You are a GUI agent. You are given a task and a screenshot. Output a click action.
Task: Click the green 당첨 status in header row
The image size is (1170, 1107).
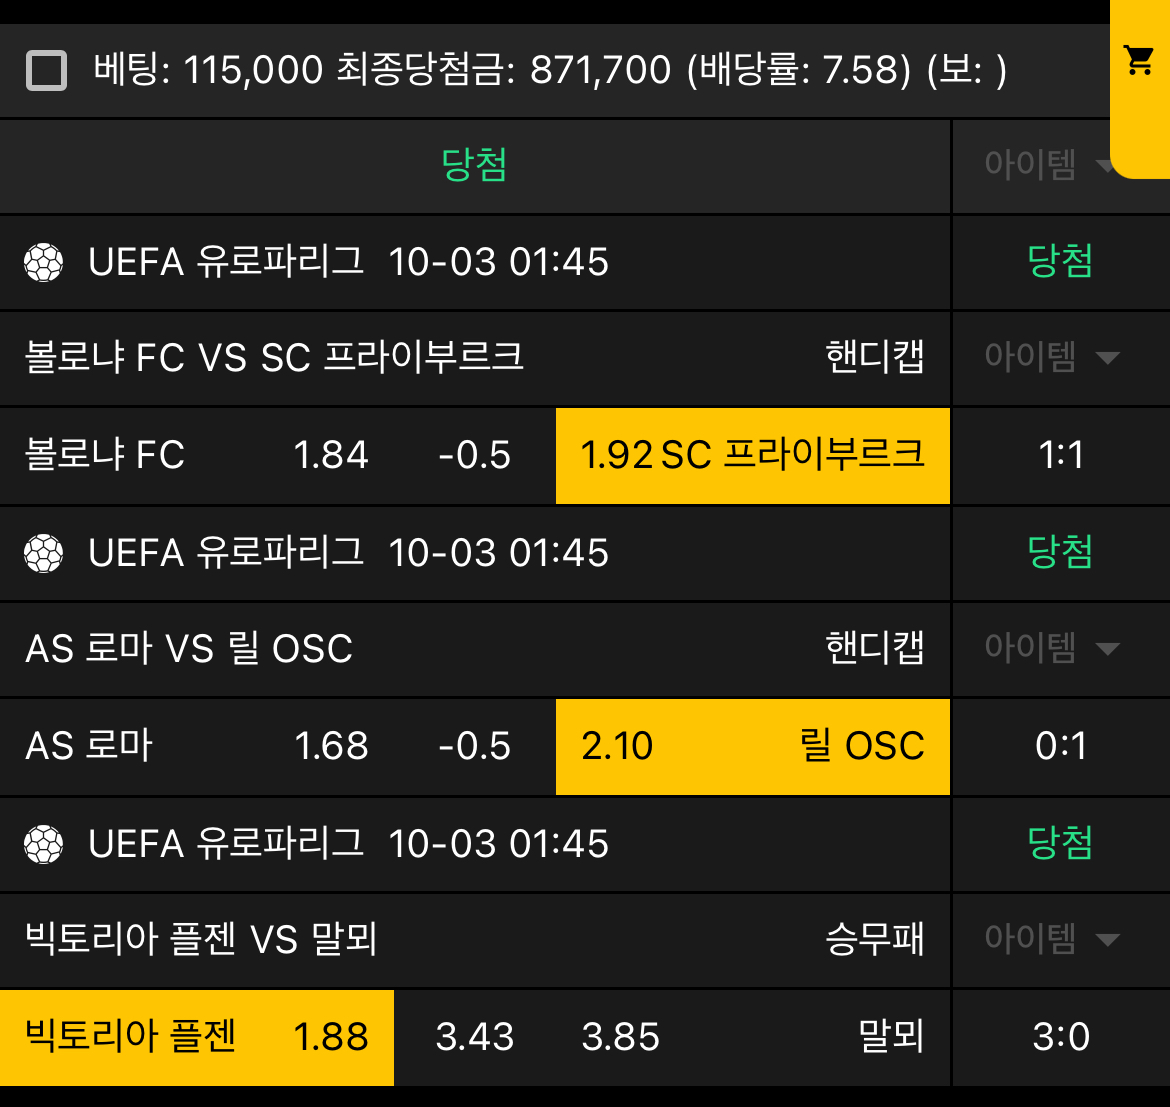475,165
